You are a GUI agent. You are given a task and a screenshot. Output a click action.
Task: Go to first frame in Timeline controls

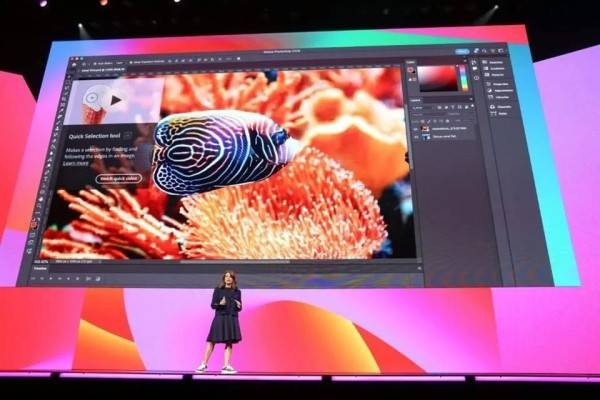pyautogui.click(x=33, y=279)
